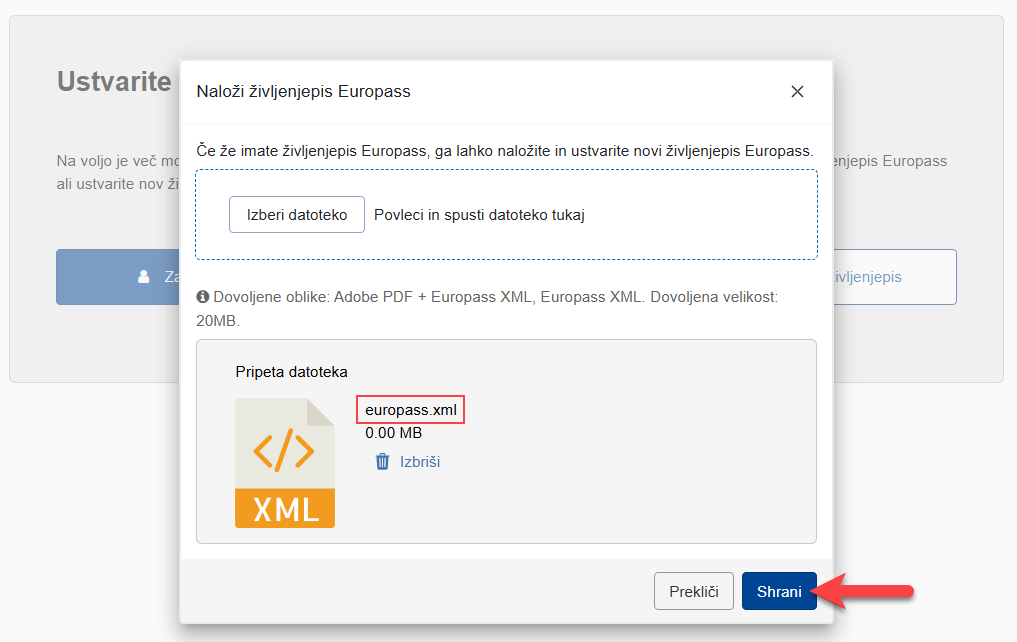Click the 'Če že imate življenjepis' description text
The height and width of the screenshot is (642, 1017).
coord(505,151)
